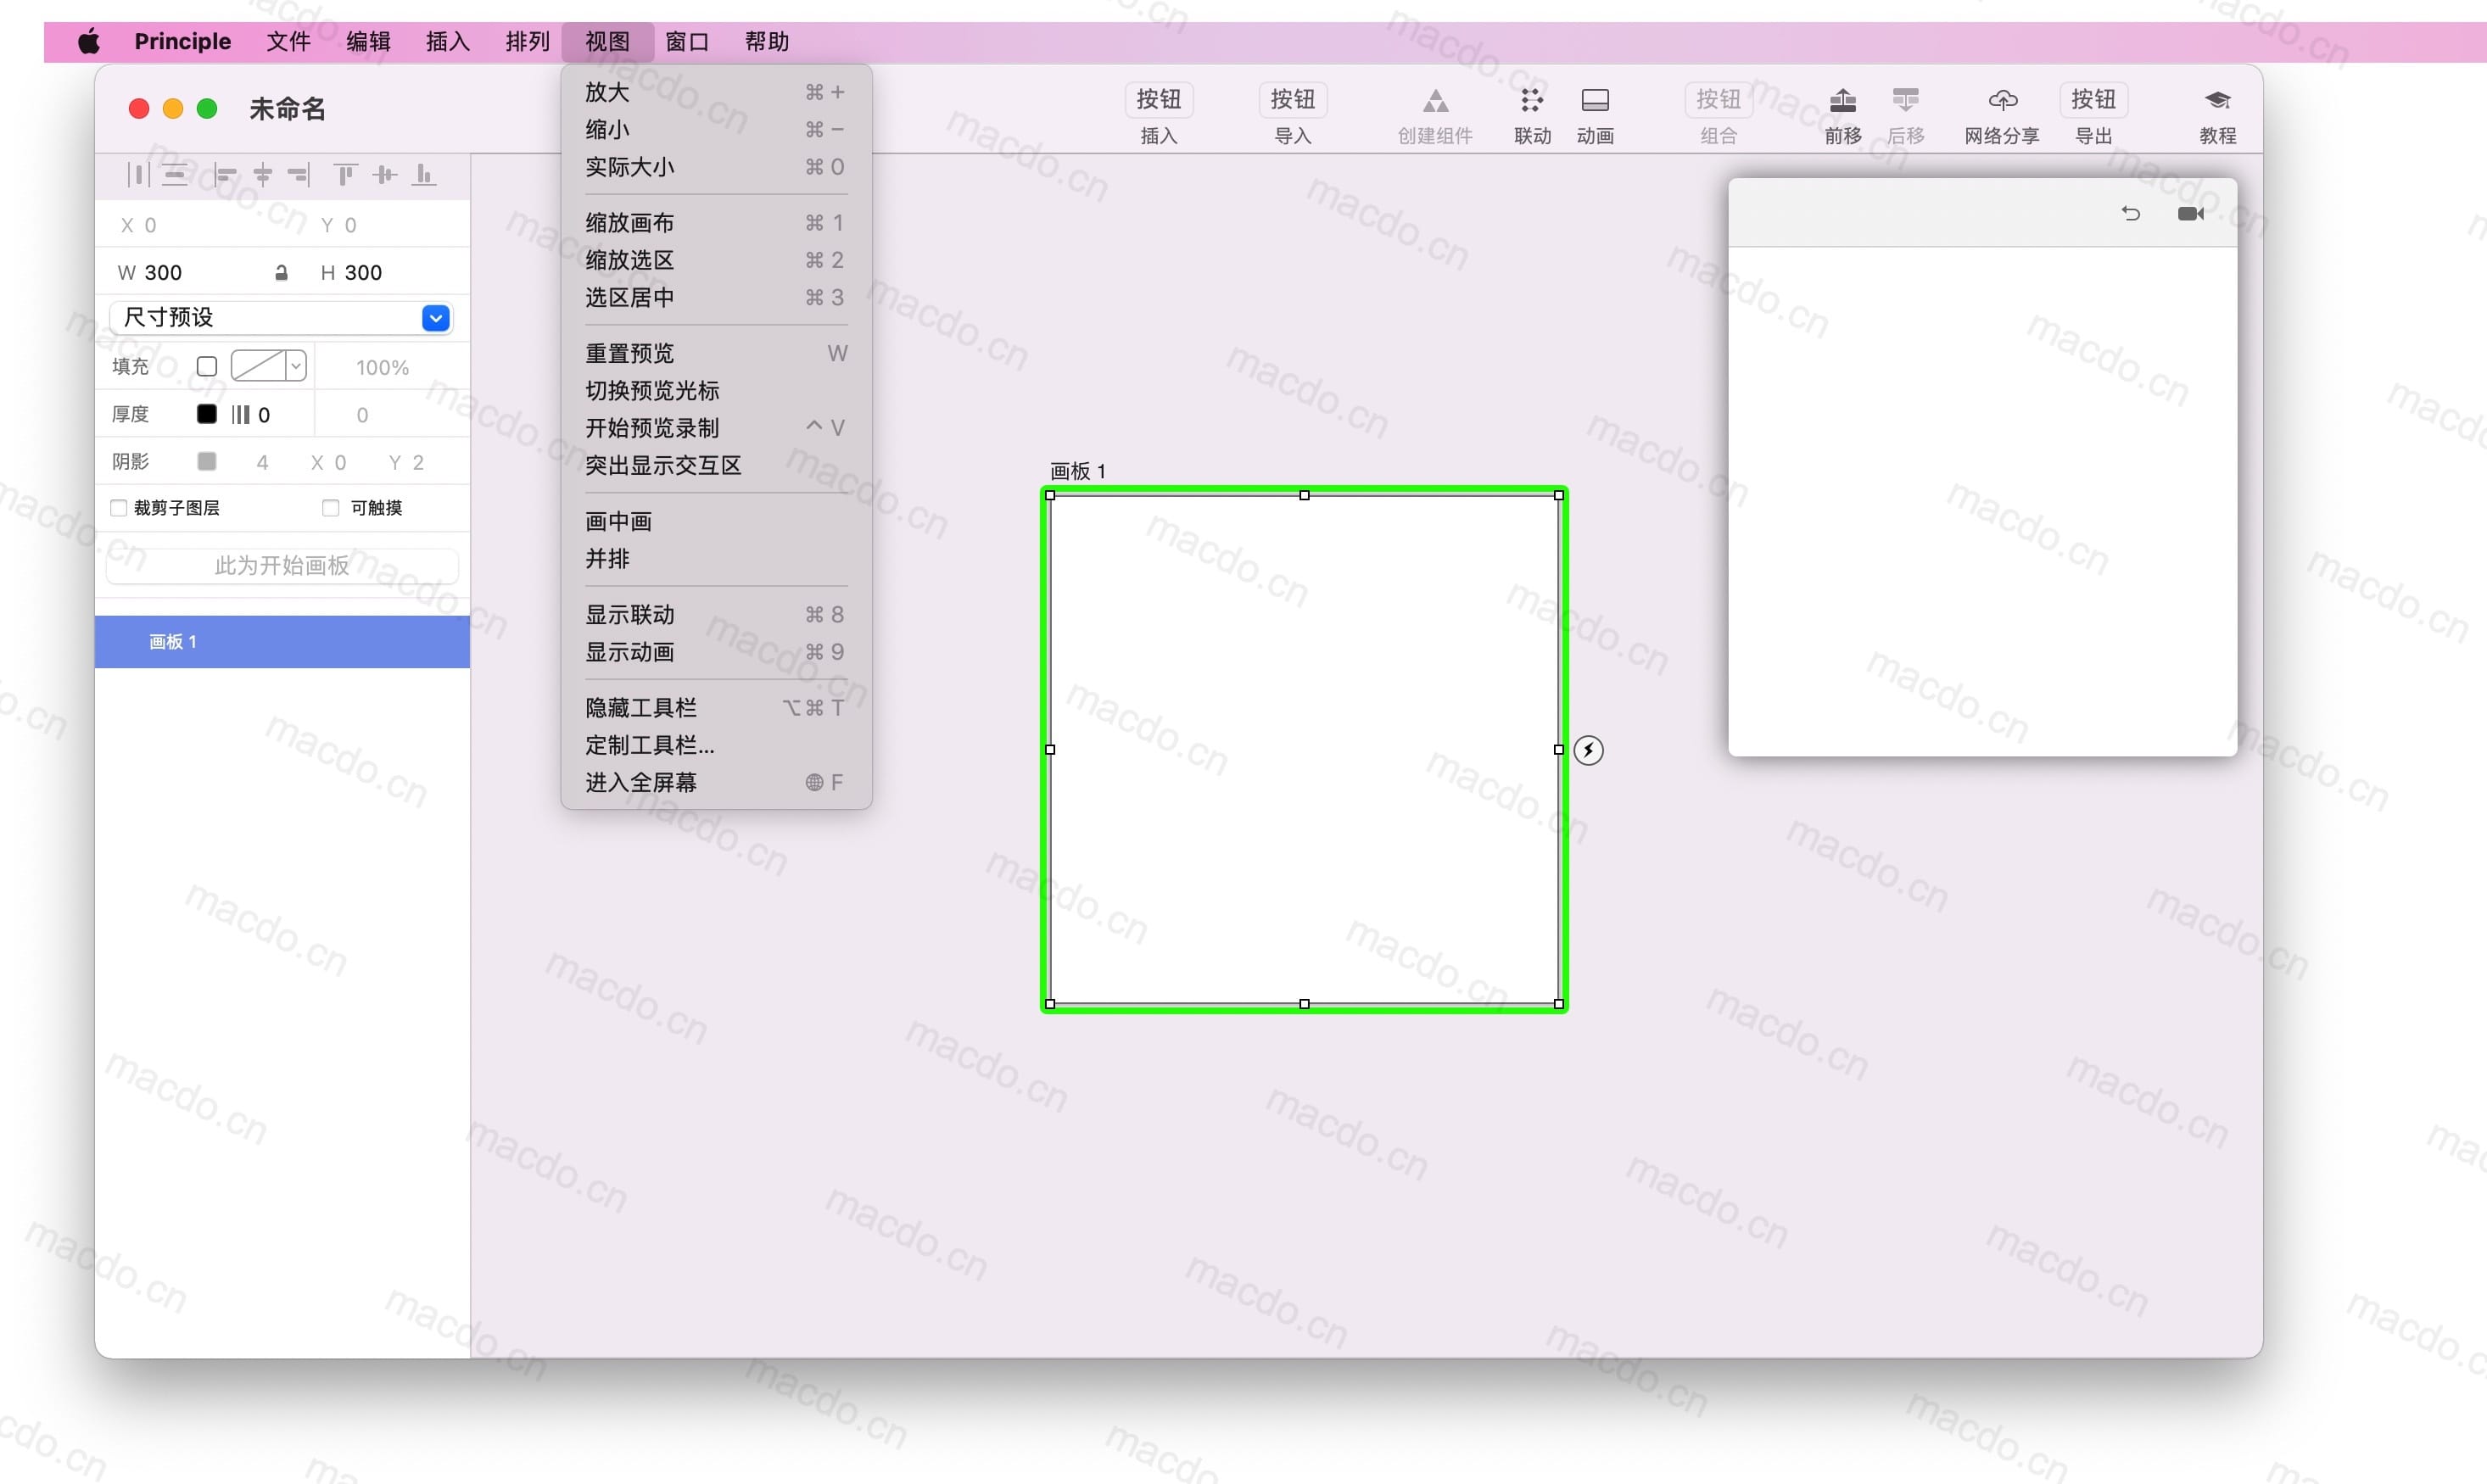This screenshot has width=2487, height=1484.
Task: Click the align vertical centers icon
Action: point(385,175)
